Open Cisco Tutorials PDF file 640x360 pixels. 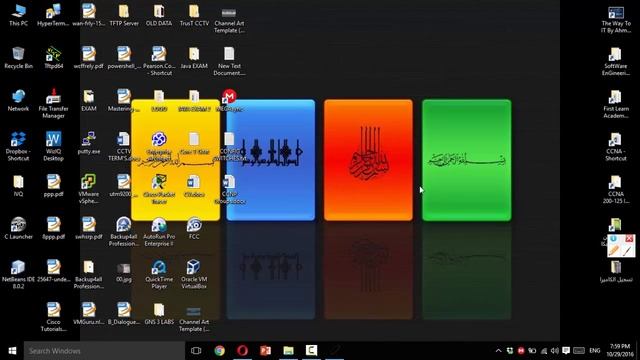(53, 317)
